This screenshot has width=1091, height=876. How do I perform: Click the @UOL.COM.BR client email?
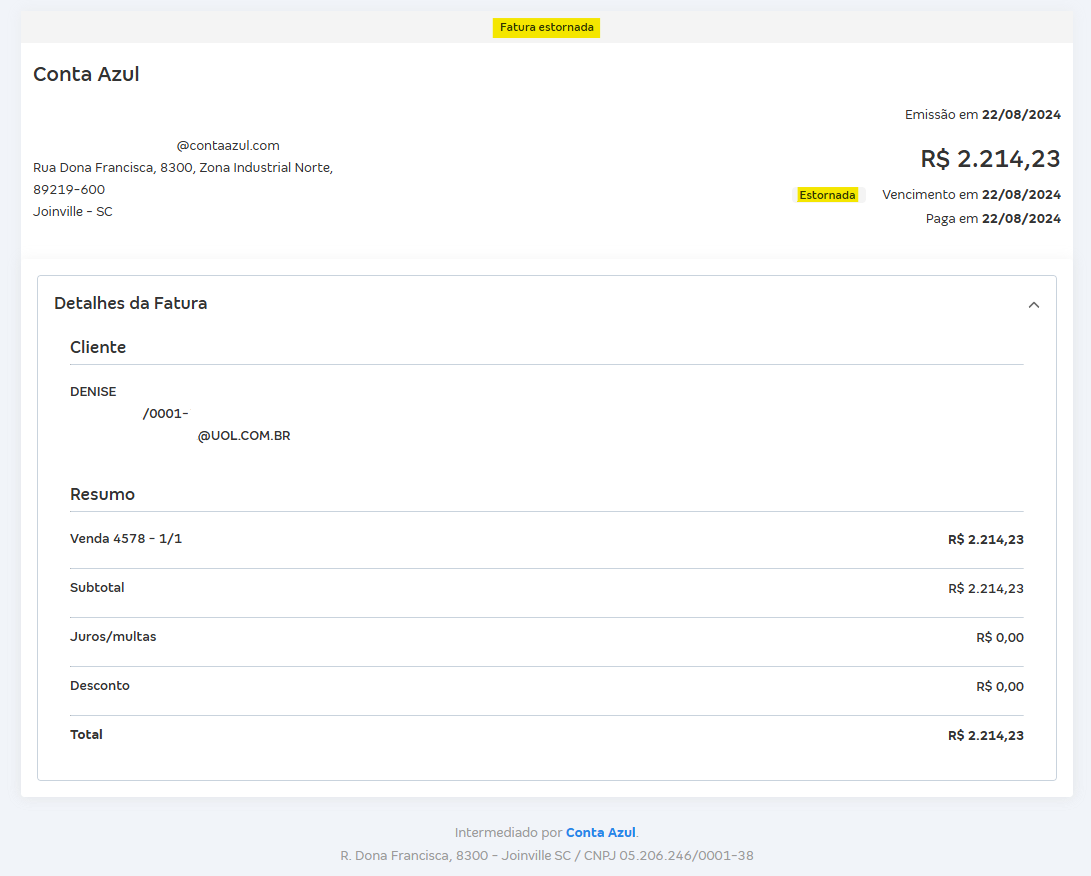[244, 436]
